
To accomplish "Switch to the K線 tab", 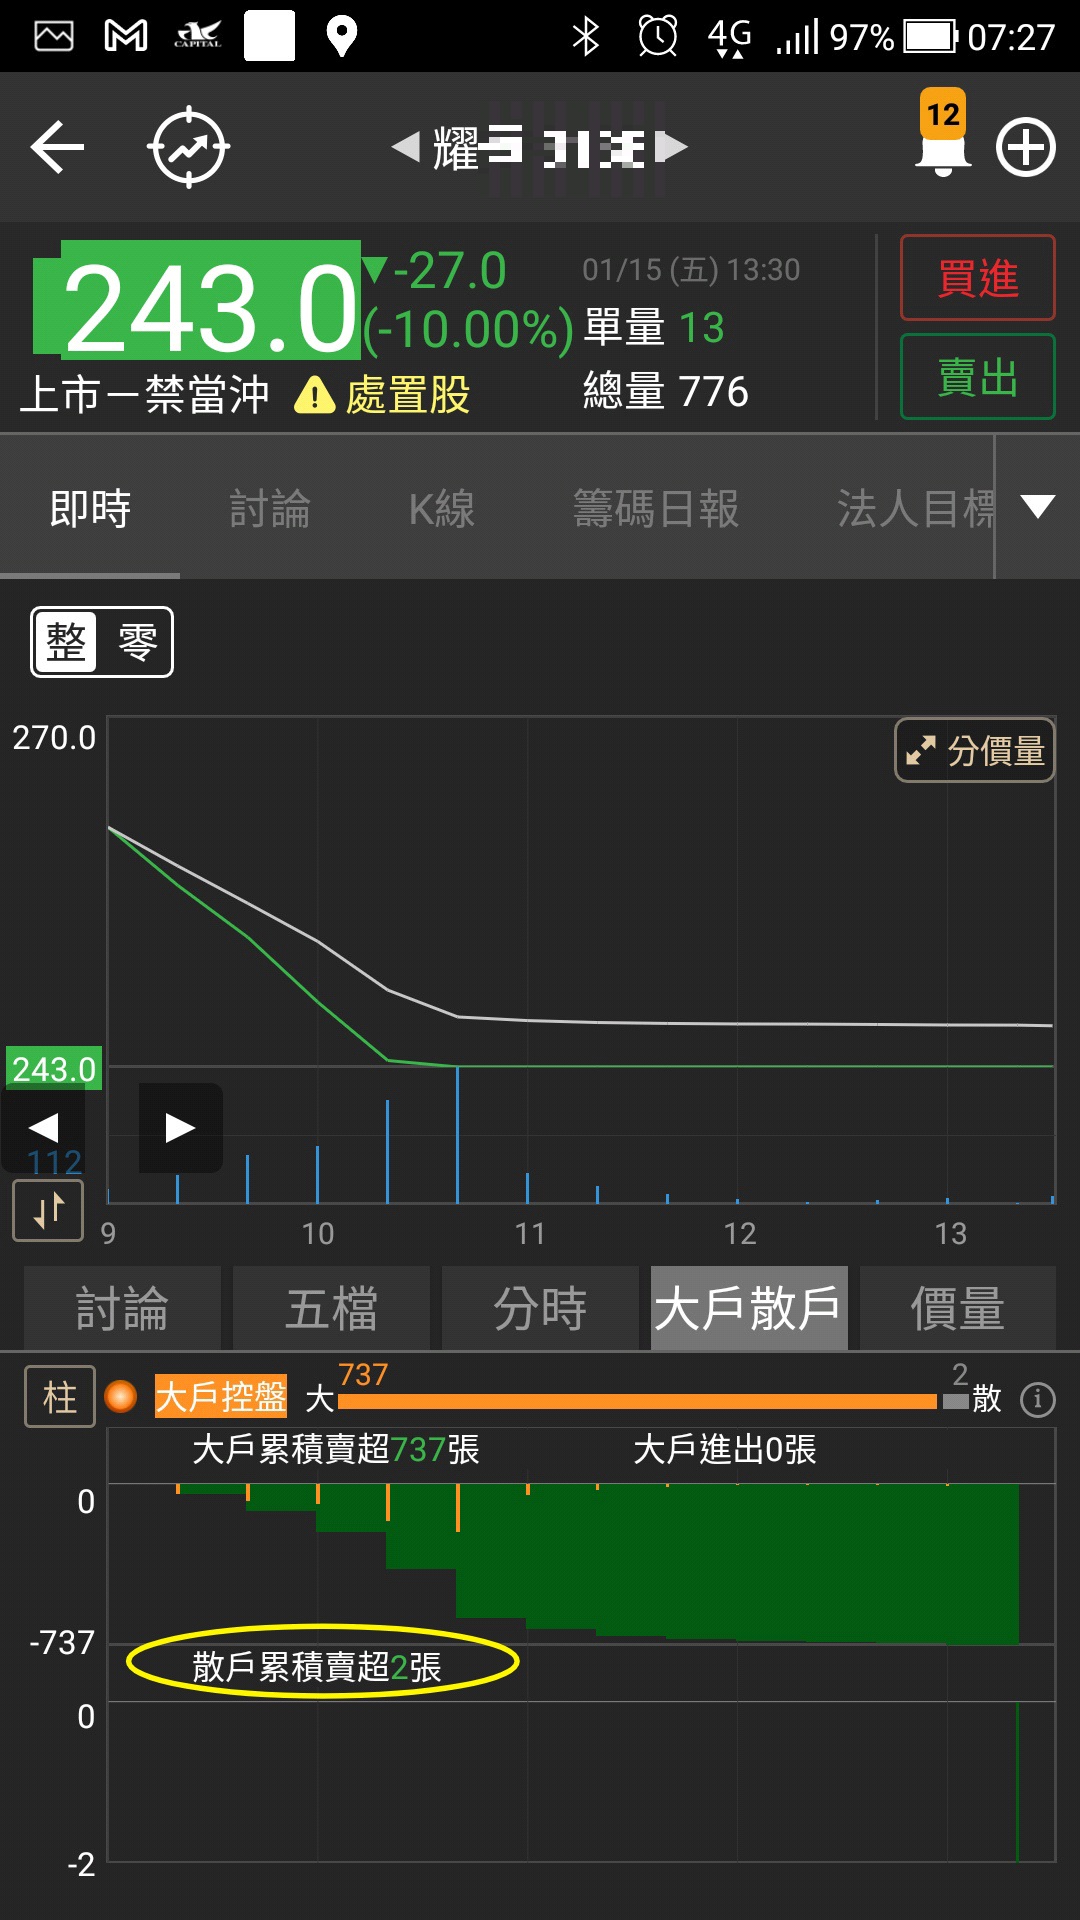I will click(x=441, y=509).
